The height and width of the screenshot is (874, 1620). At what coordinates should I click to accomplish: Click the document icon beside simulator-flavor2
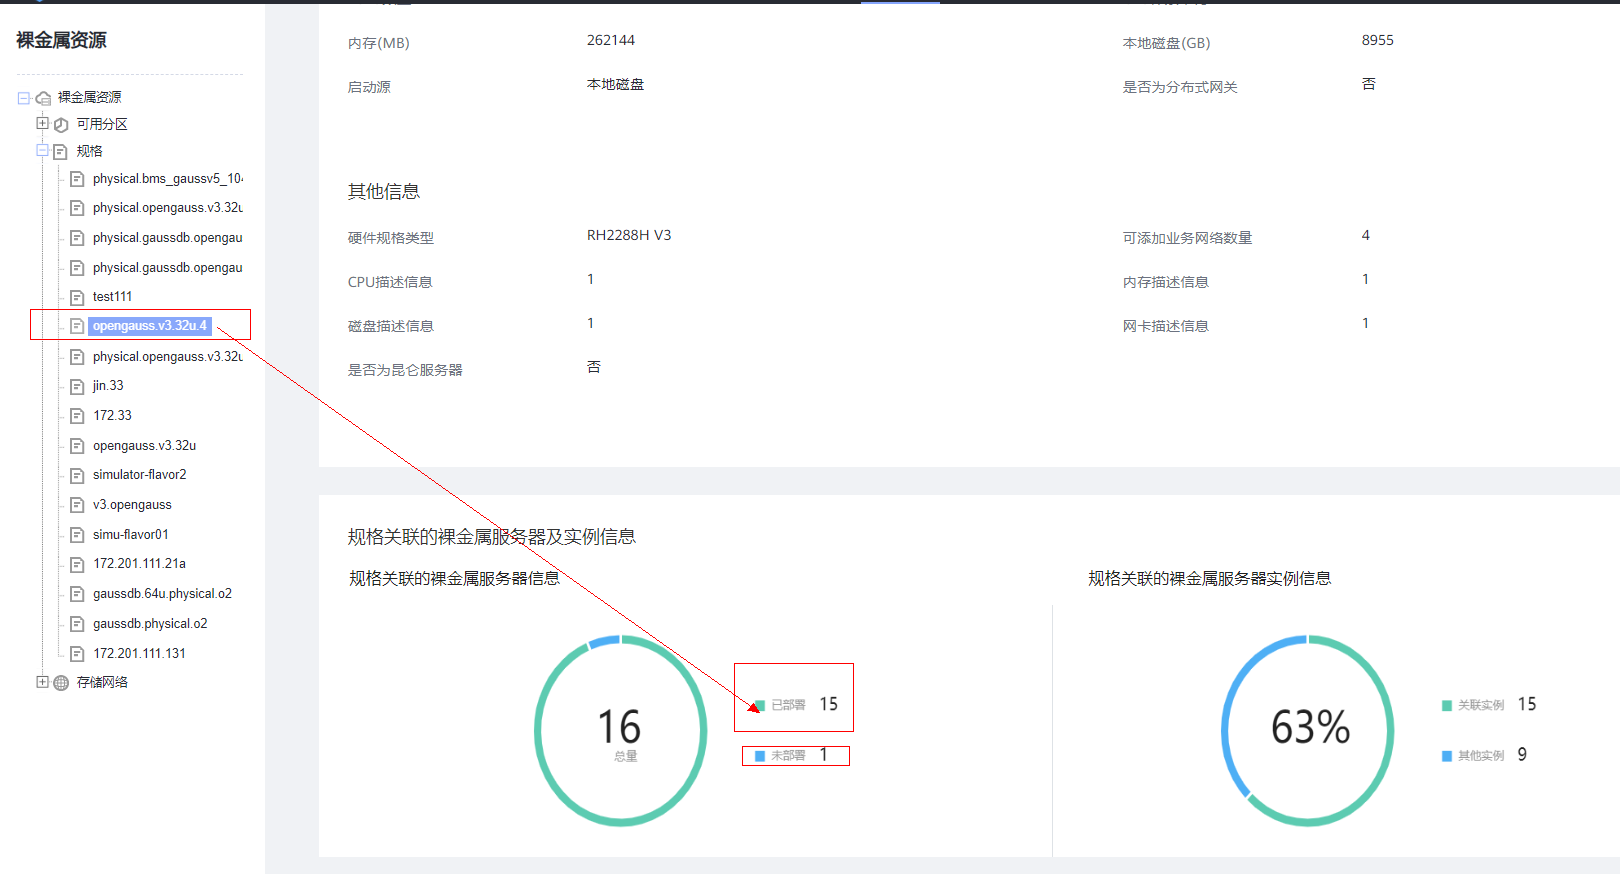click(x=77, y=475)
